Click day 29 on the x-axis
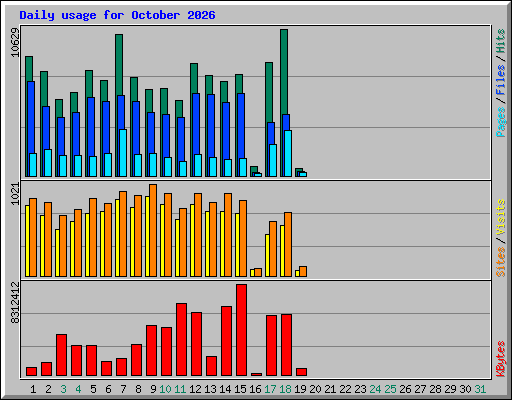The height and width of the screenshot is (400, 512). tap(450, 389)
